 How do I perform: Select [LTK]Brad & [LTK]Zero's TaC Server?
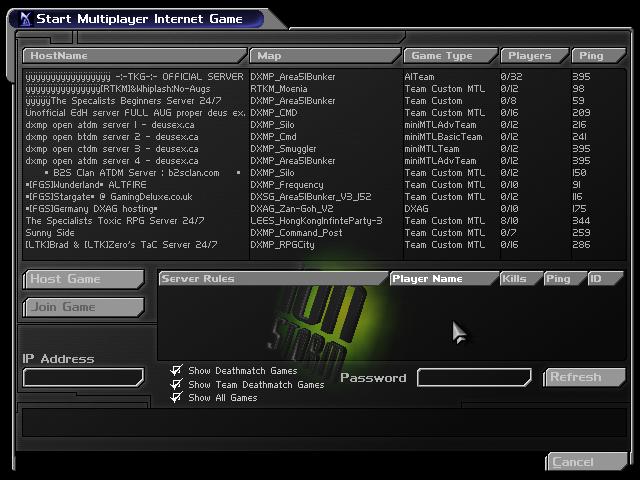[324, 245]
